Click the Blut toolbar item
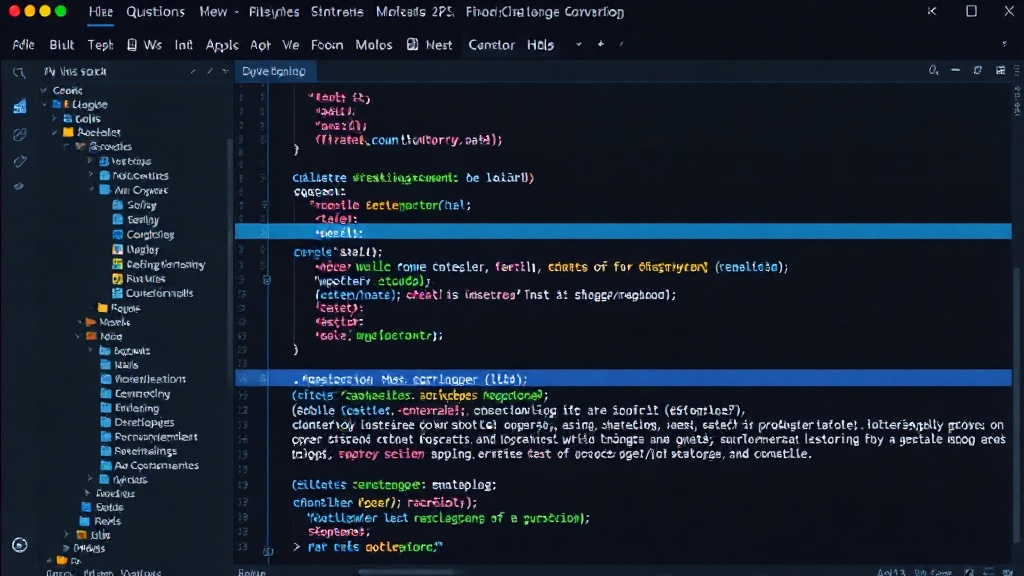Viewport: 1024px width, 576px height. tap(61, 44)
